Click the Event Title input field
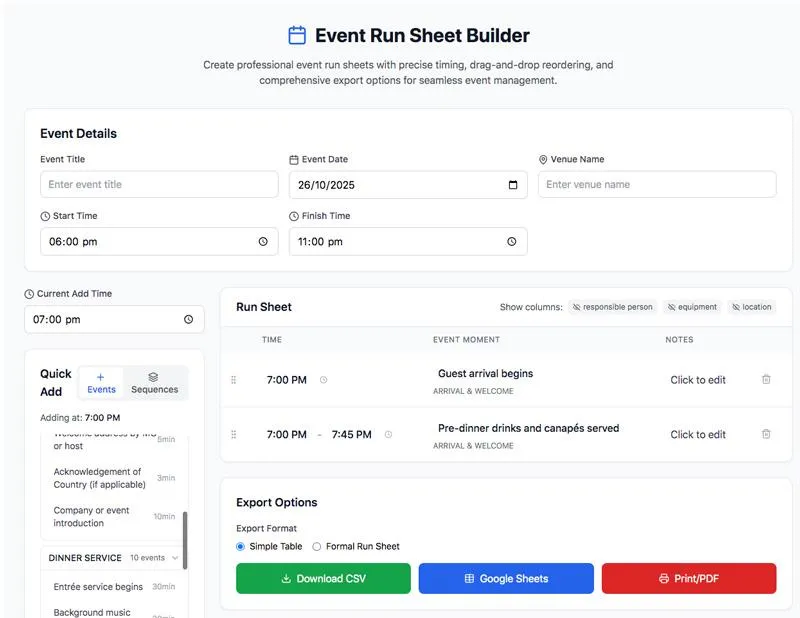 [x=159, y=184]
